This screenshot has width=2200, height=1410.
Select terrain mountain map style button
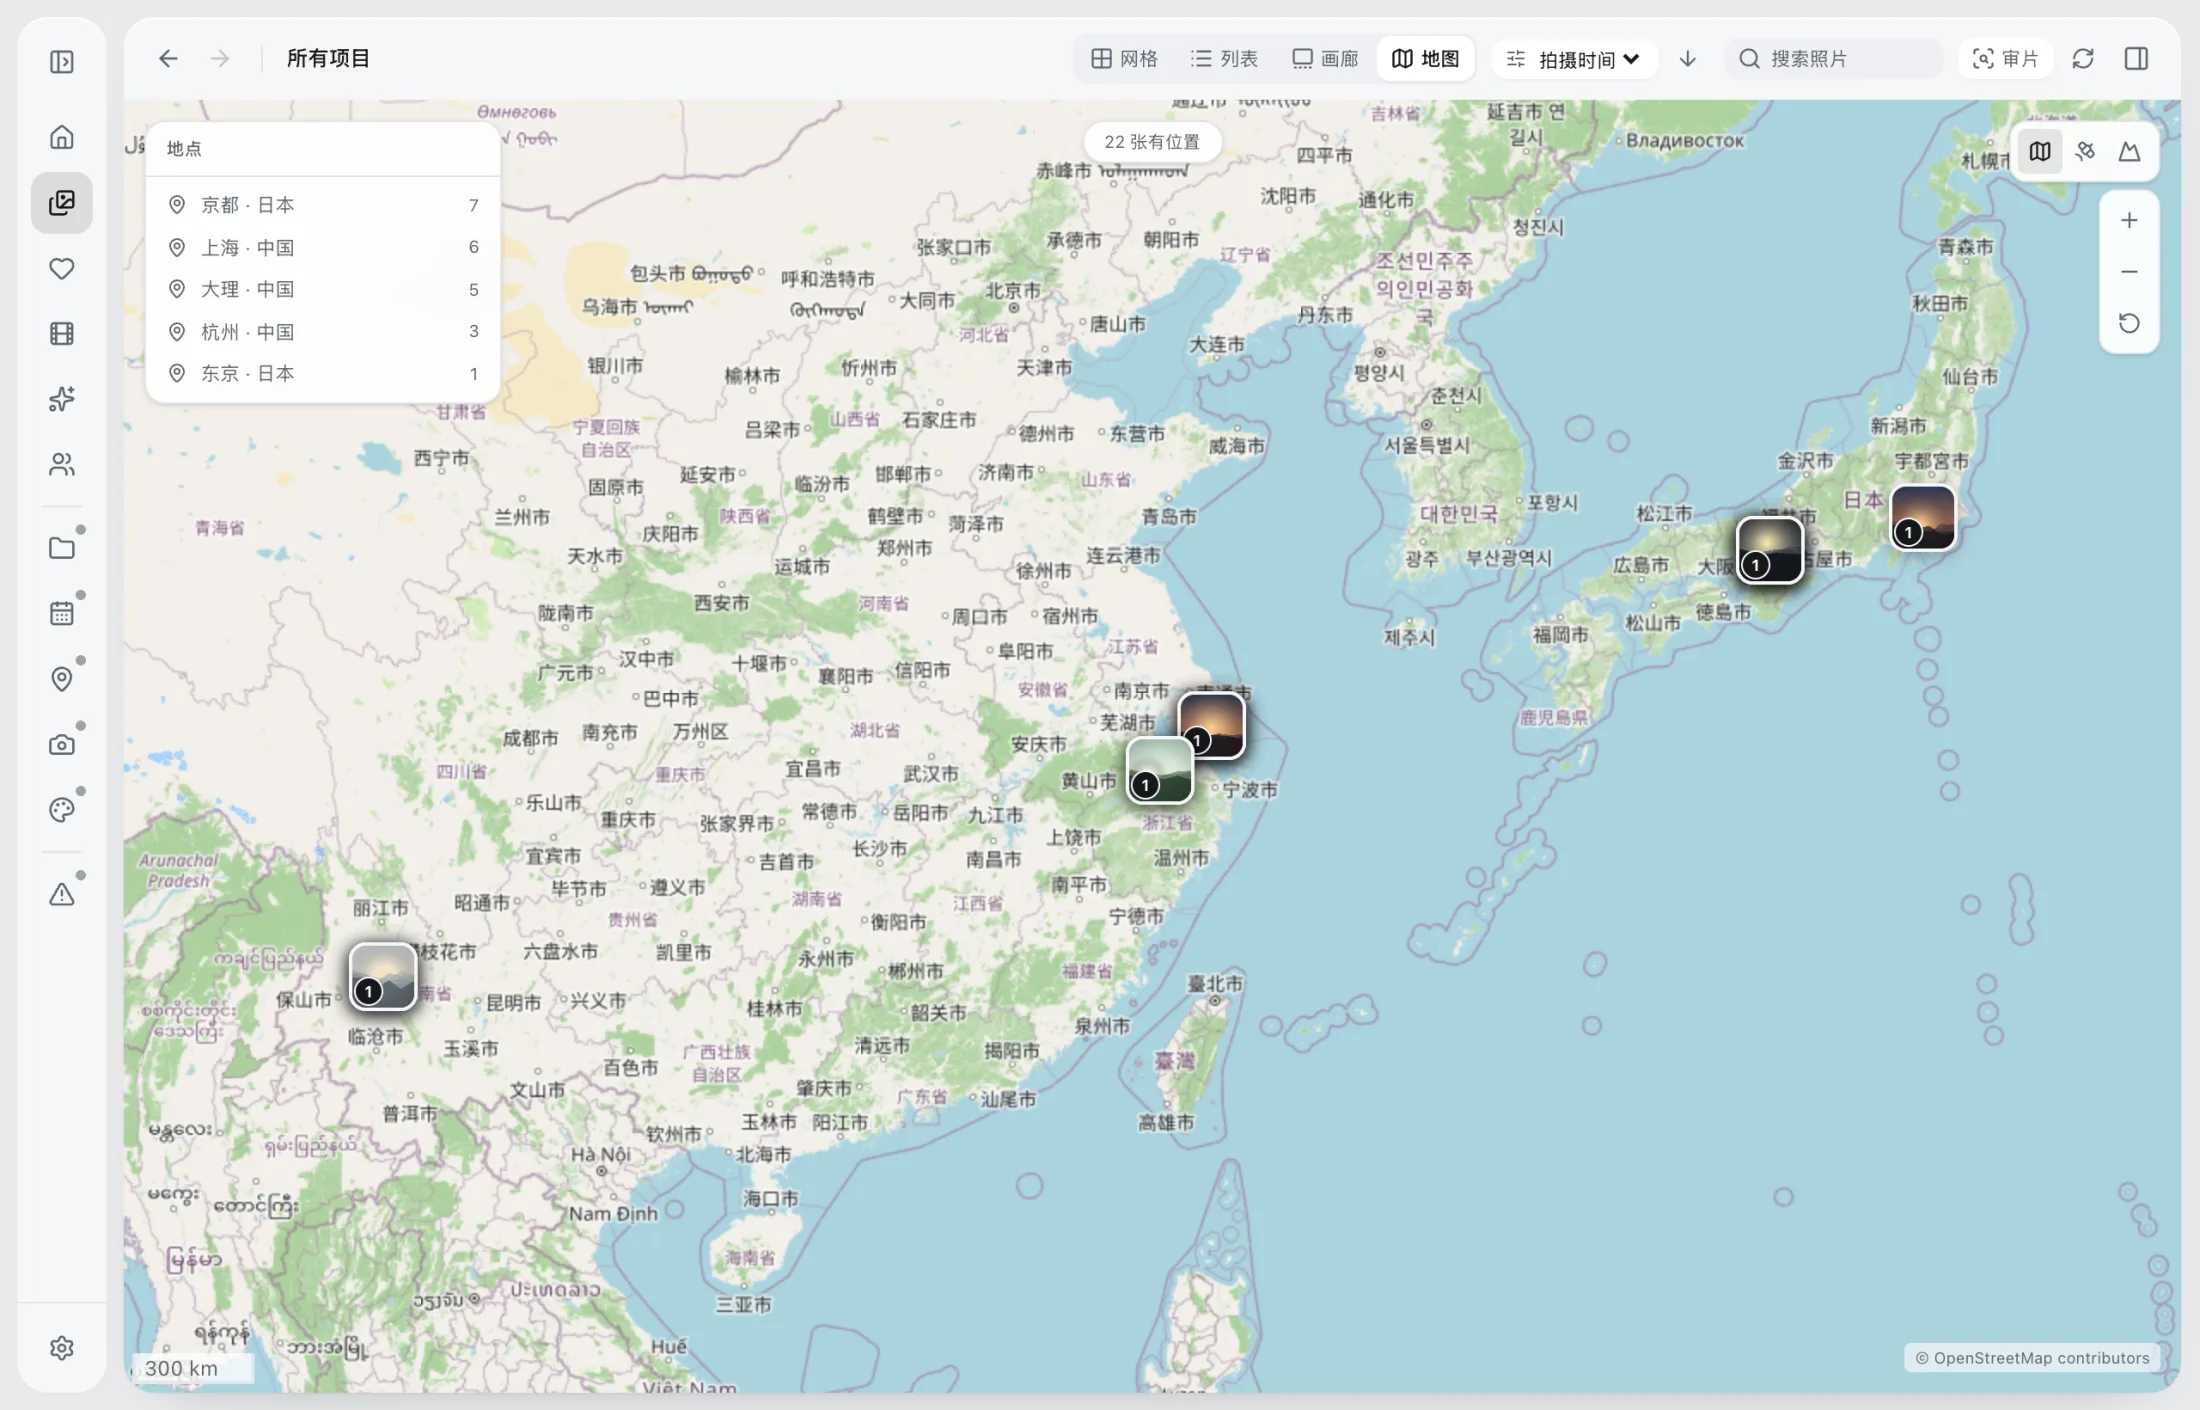coord(2130,152)
